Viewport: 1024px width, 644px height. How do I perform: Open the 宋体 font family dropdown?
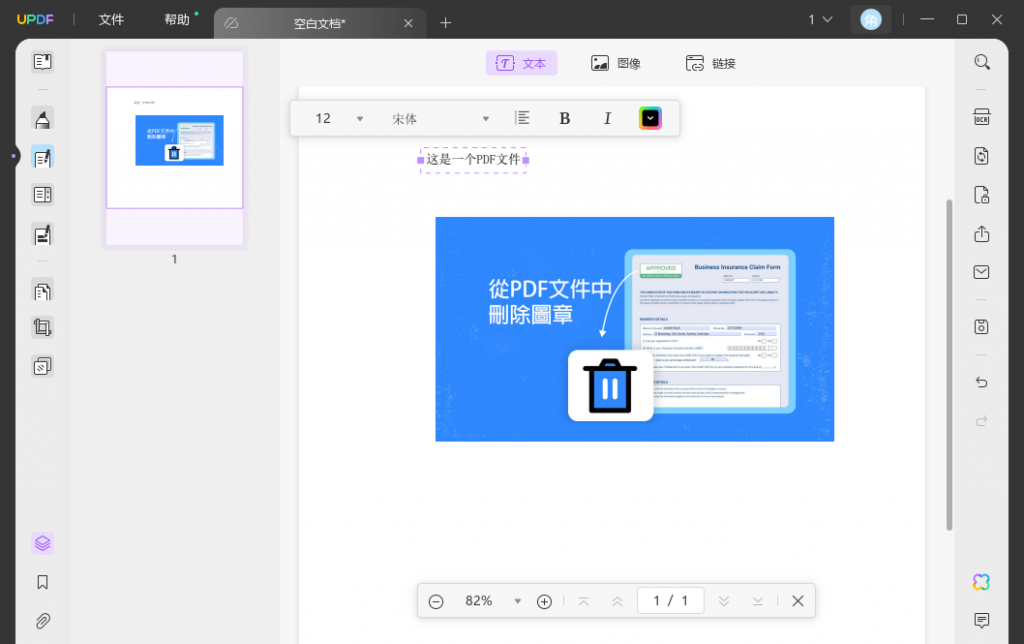[486, 119]
